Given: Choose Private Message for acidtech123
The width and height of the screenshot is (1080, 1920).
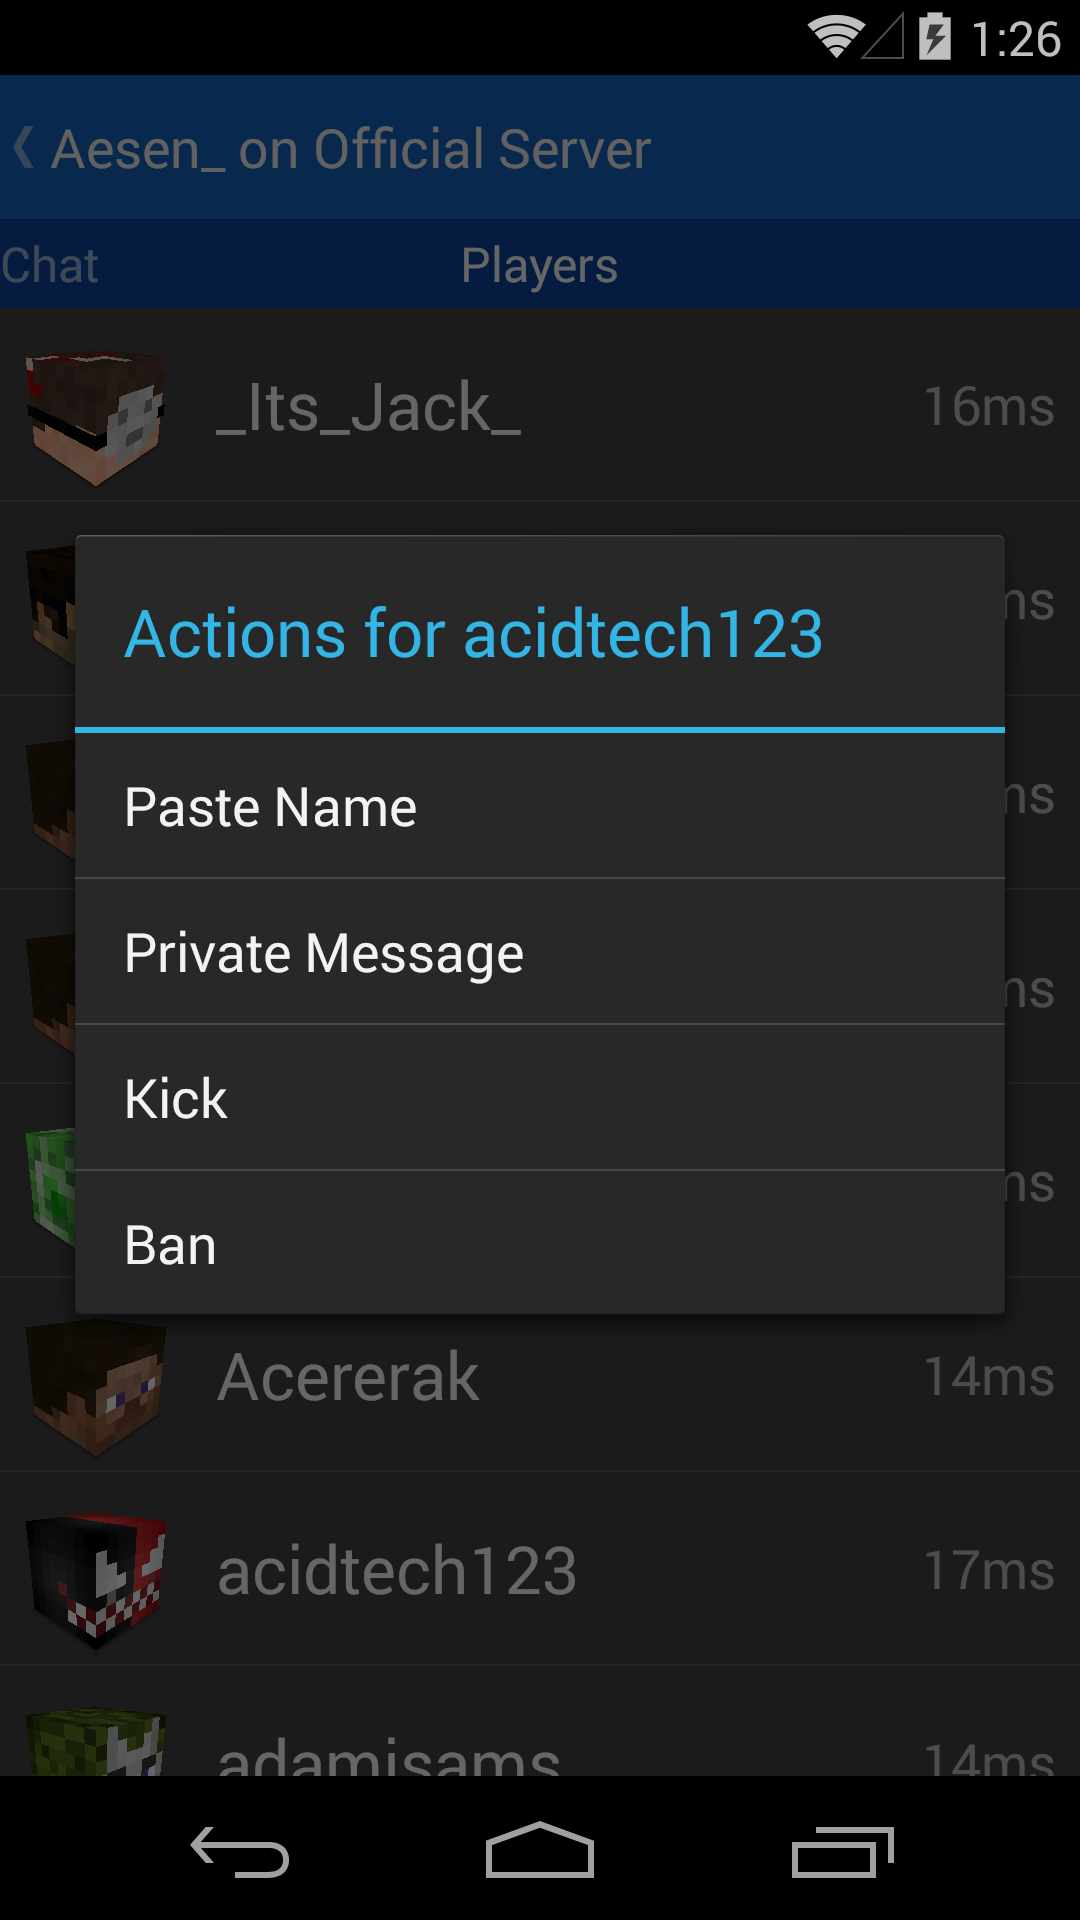Looking at the screenshot, I should tap(540, 952).
